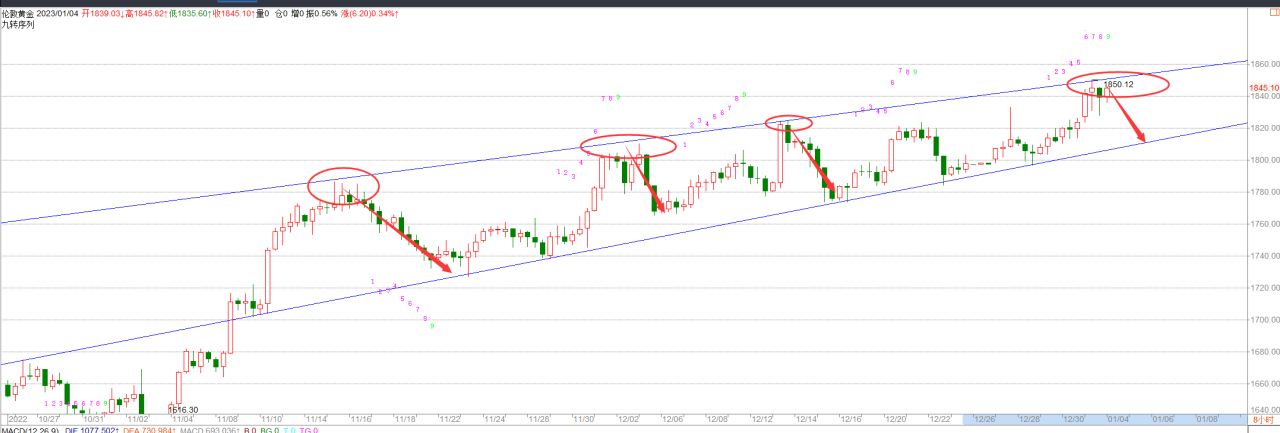This screenshot has width=1280, height=433.
Task: Click the 九转序列 indicator label
Action: [17, 24]
